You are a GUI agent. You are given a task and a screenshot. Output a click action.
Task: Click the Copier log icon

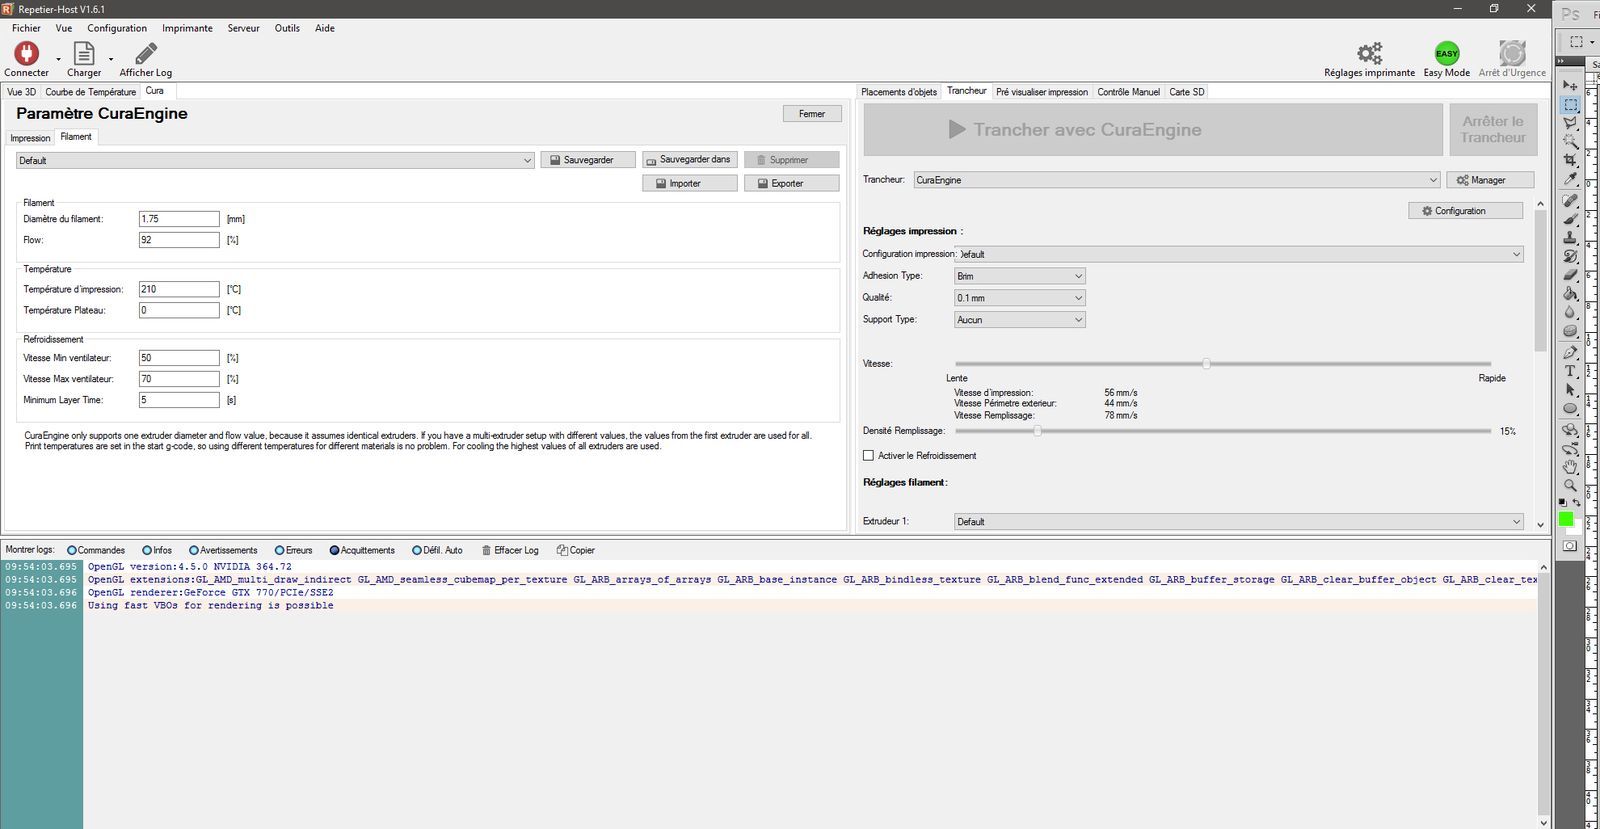point(562,550)
